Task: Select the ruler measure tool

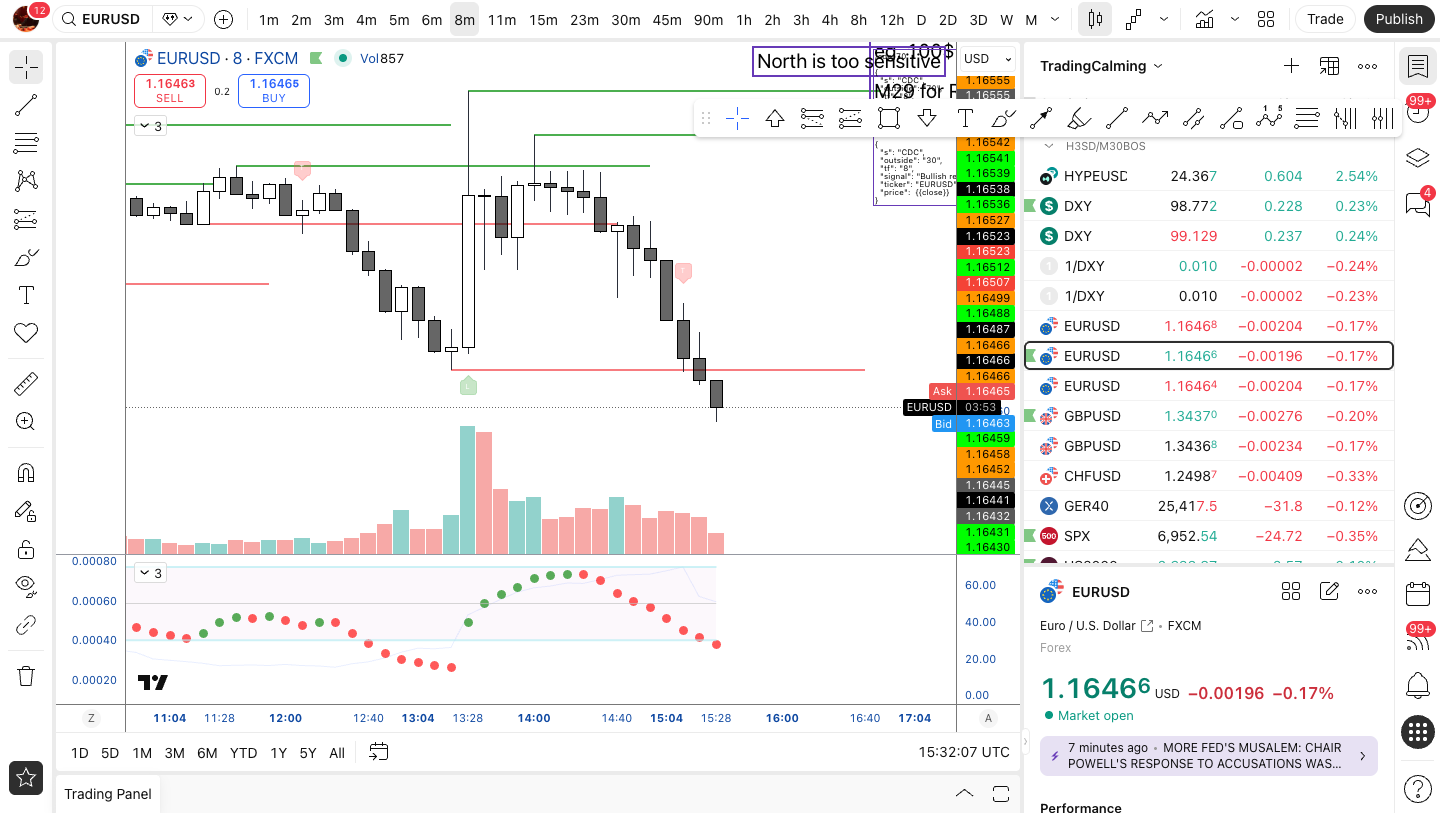Action: click(26, 384)
